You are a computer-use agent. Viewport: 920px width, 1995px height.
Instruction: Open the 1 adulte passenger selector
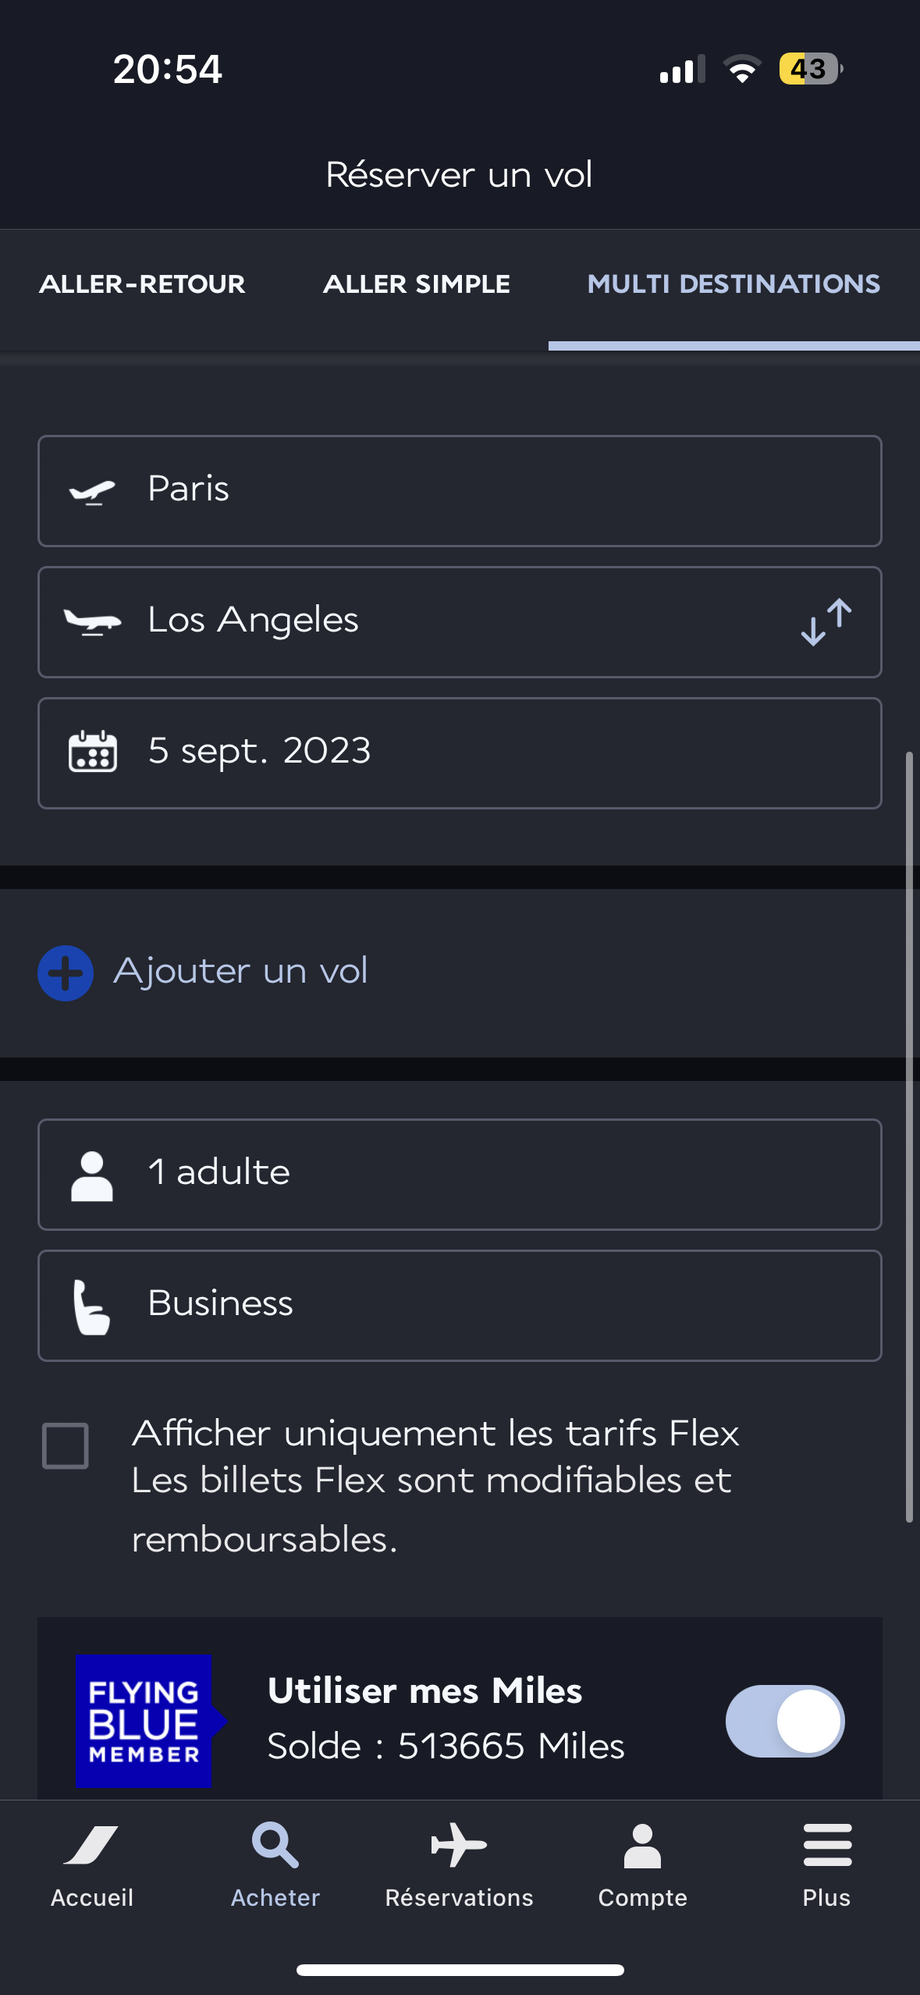coord(460,1174)
